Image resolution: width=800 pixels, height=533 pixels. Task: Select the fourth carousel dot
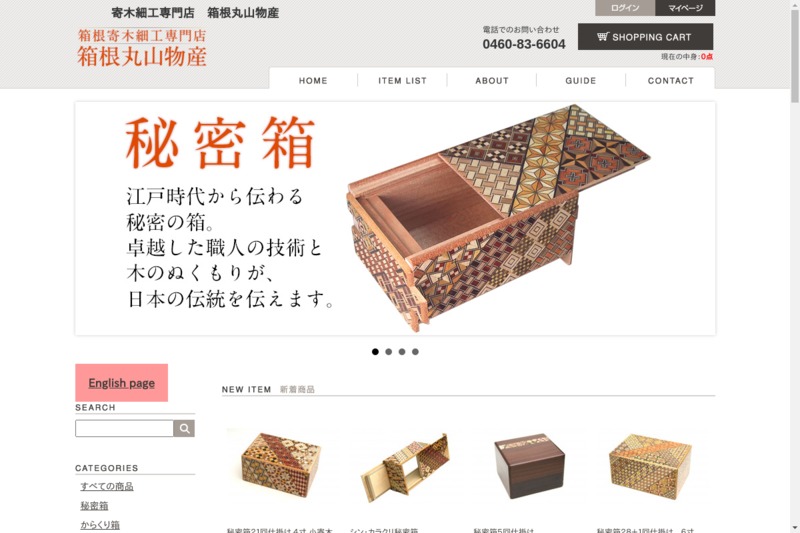coord(415,351)
